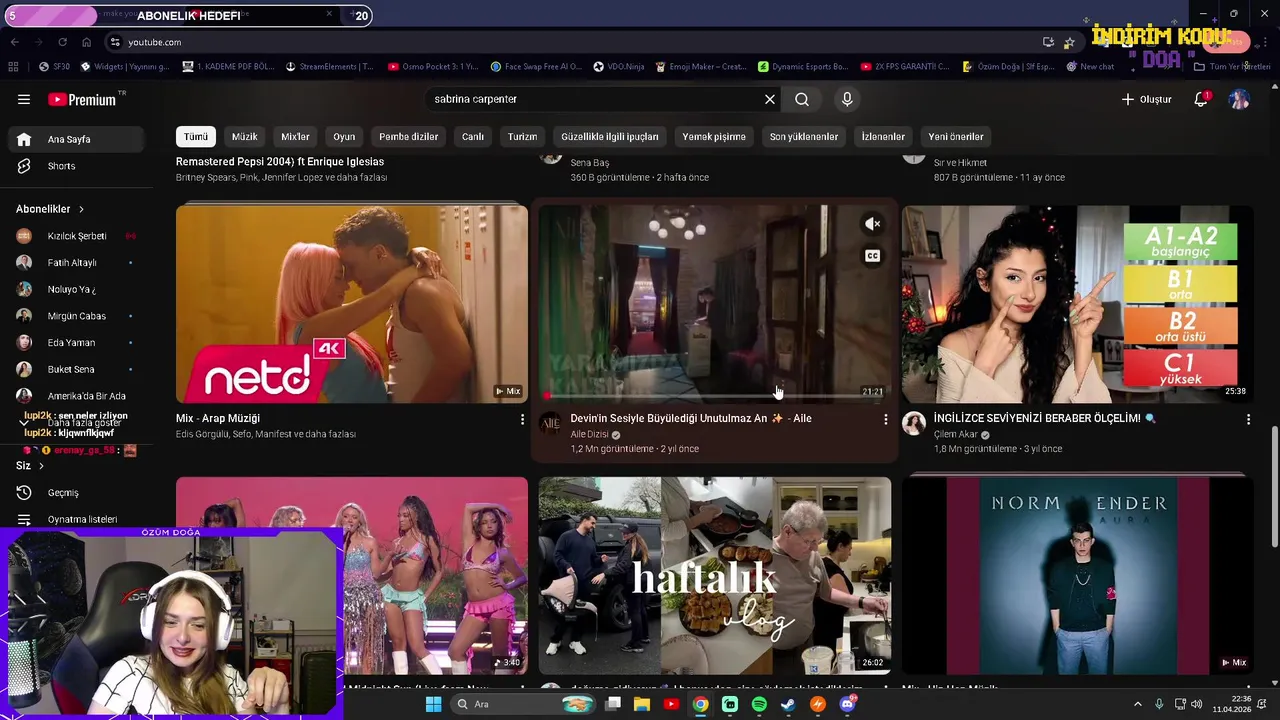Viewport: 1280px width, 720px height.
Task: Click the browser reload button
Action: pos(62,42)
